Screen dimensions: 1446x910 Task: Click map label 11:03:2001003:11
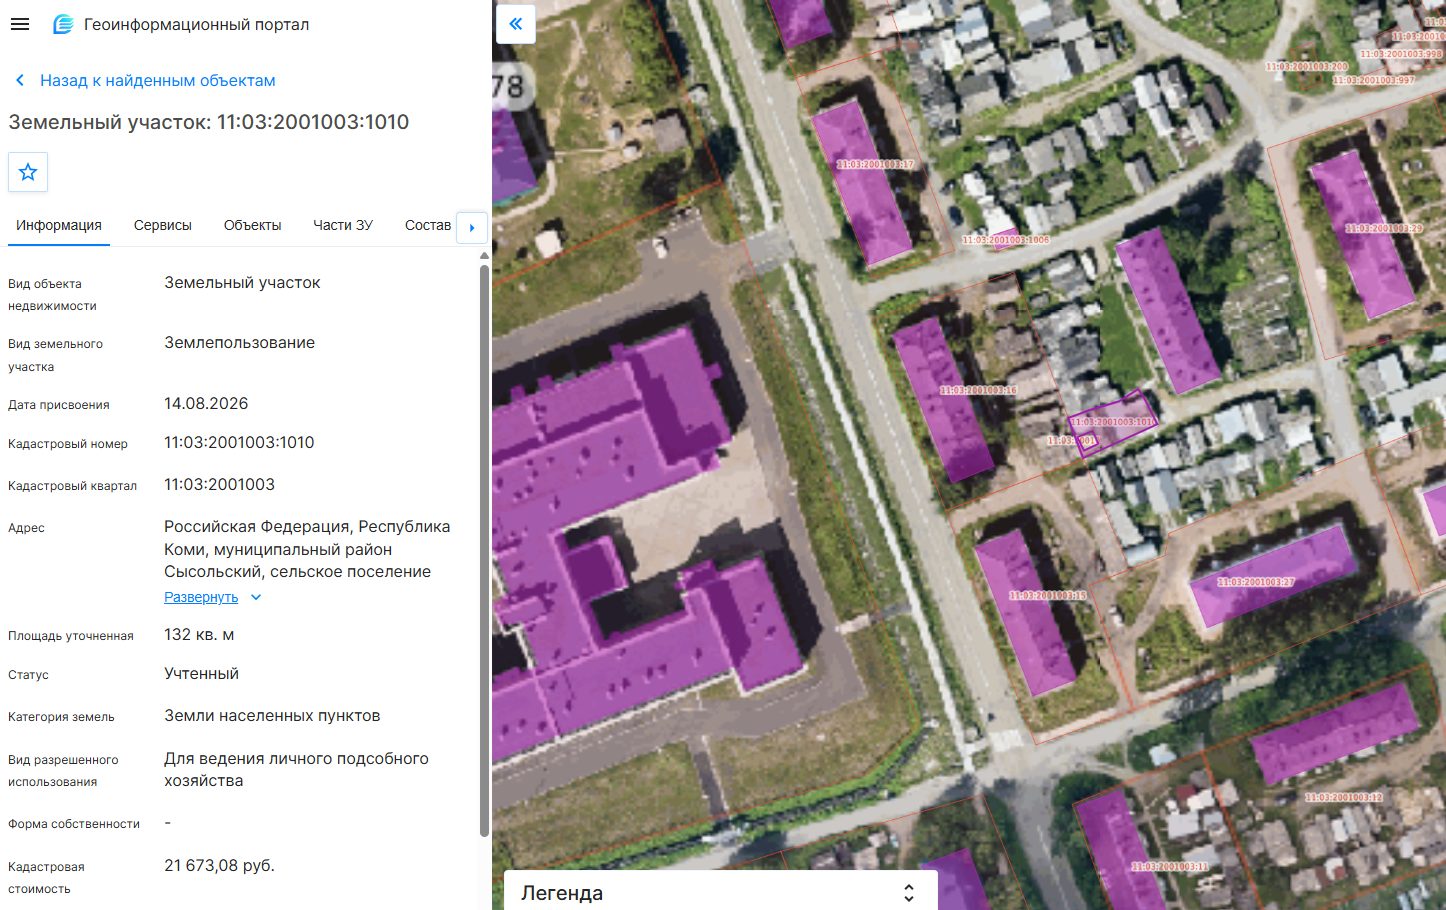(x=1170, y=866)
